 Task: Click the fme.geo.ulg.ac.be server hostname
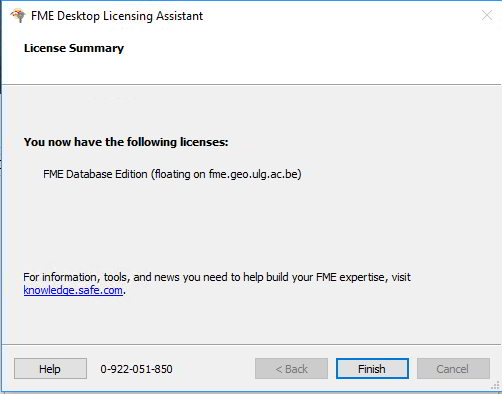coord(253,174)
